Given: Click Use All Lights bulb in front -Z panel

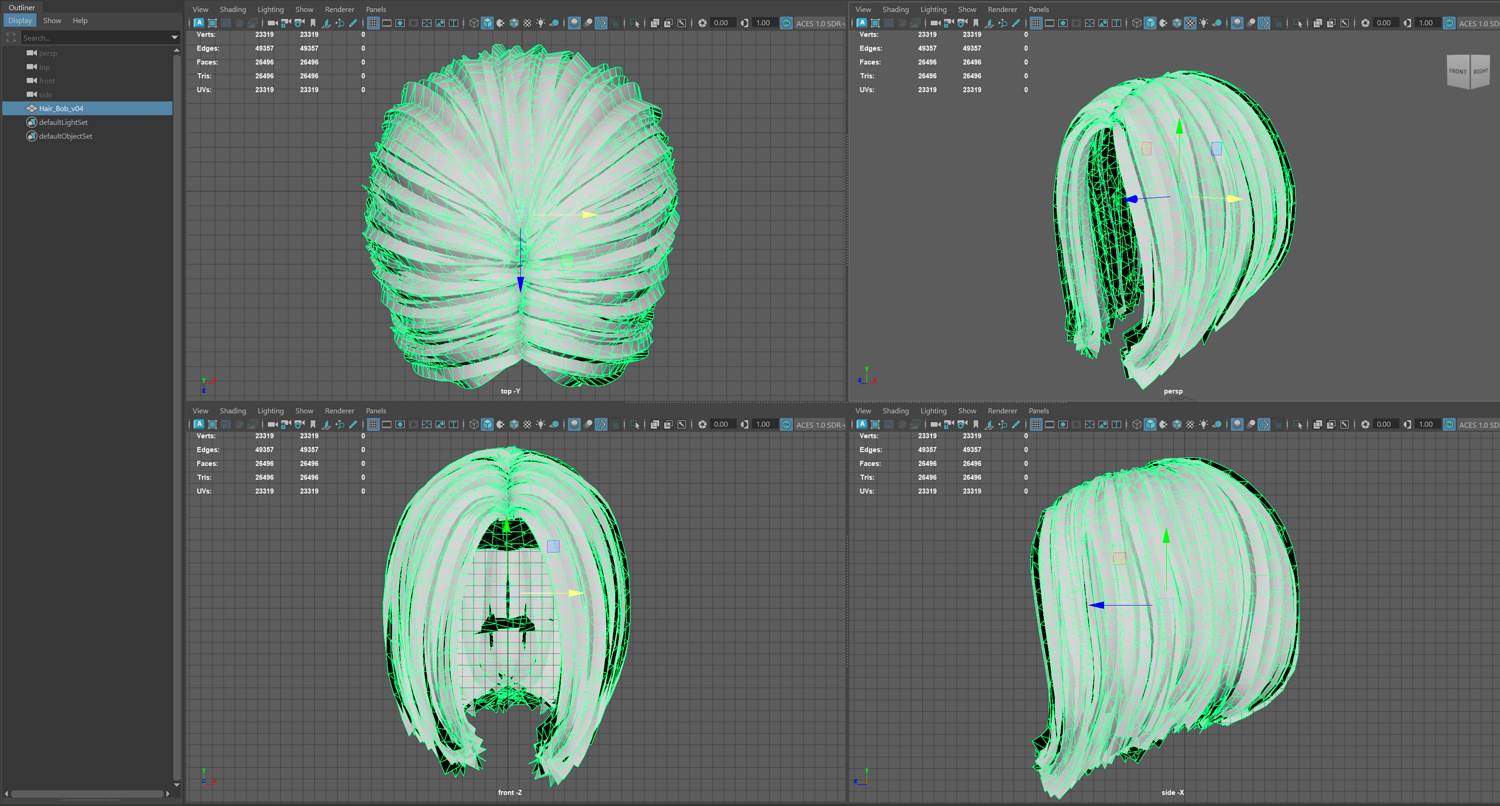Looking at the screenshot, I should (541, 424).
